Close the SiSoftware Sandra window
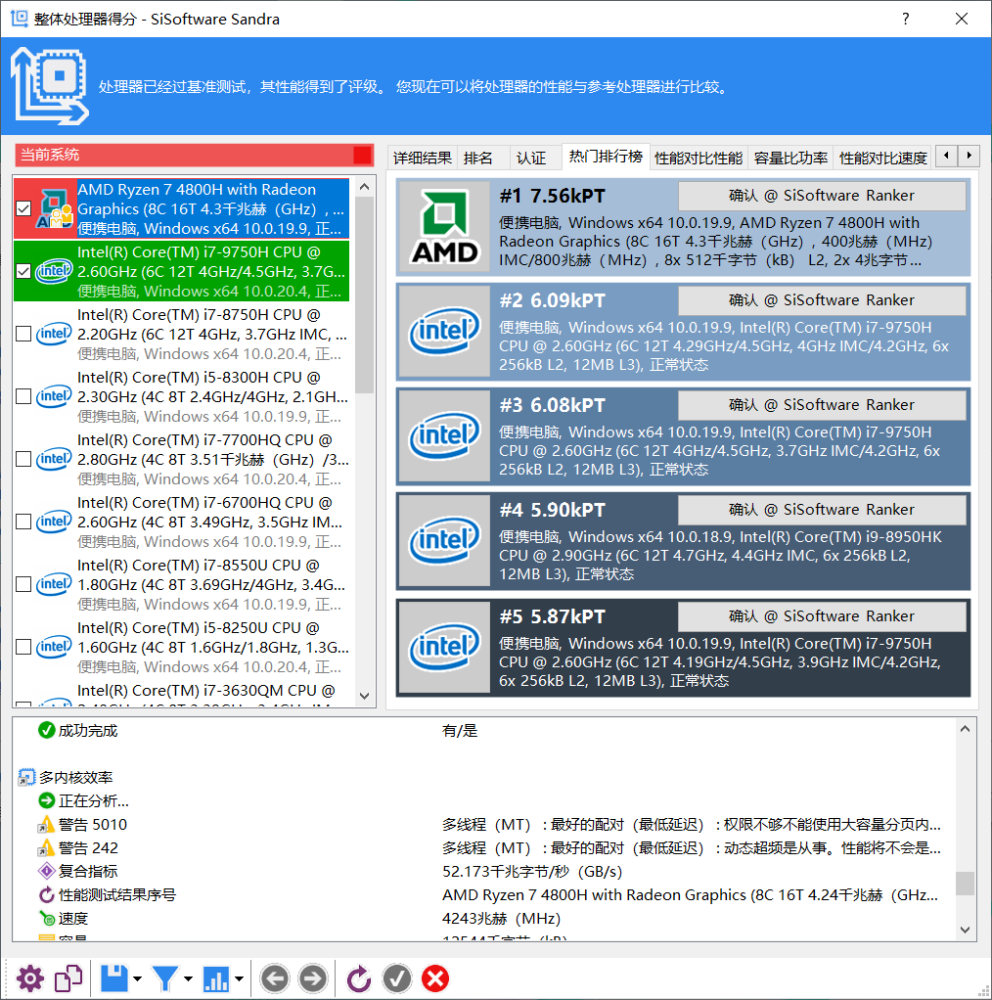Viewport: 992px width, 1000px height. point(961,19)
